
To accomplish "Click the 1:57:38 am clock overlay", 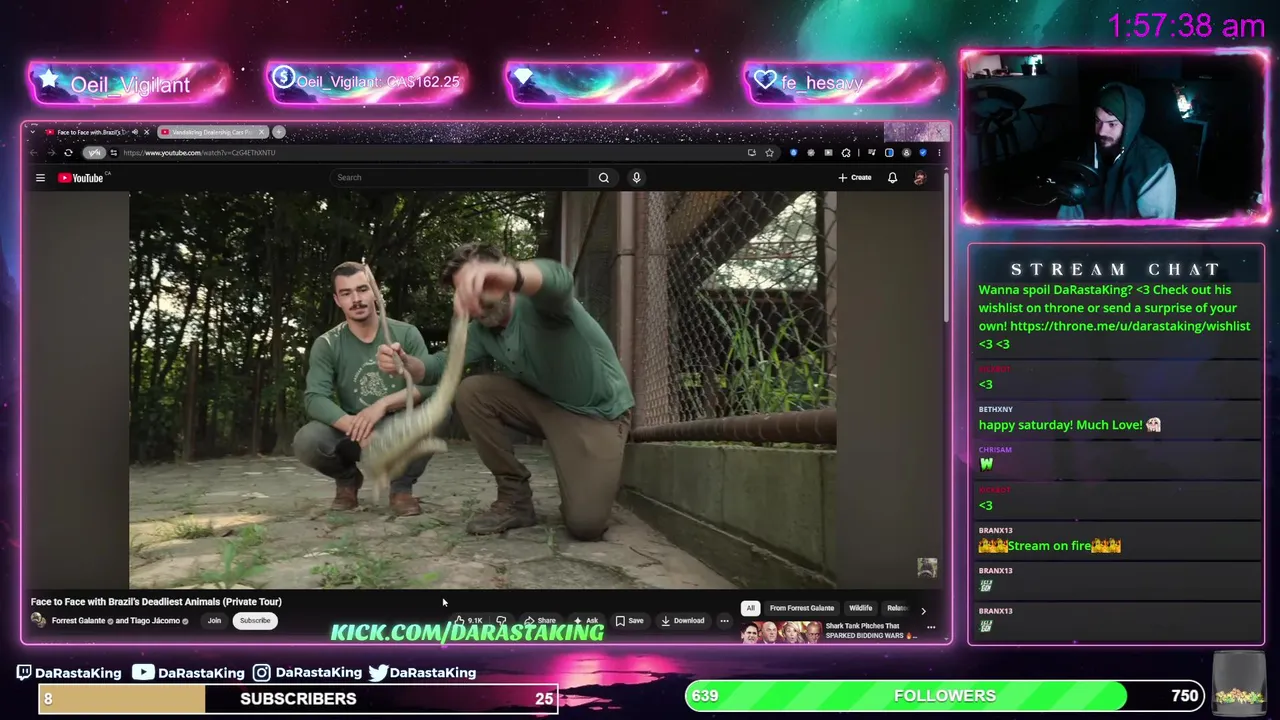I will click(x=1187, y=26).
